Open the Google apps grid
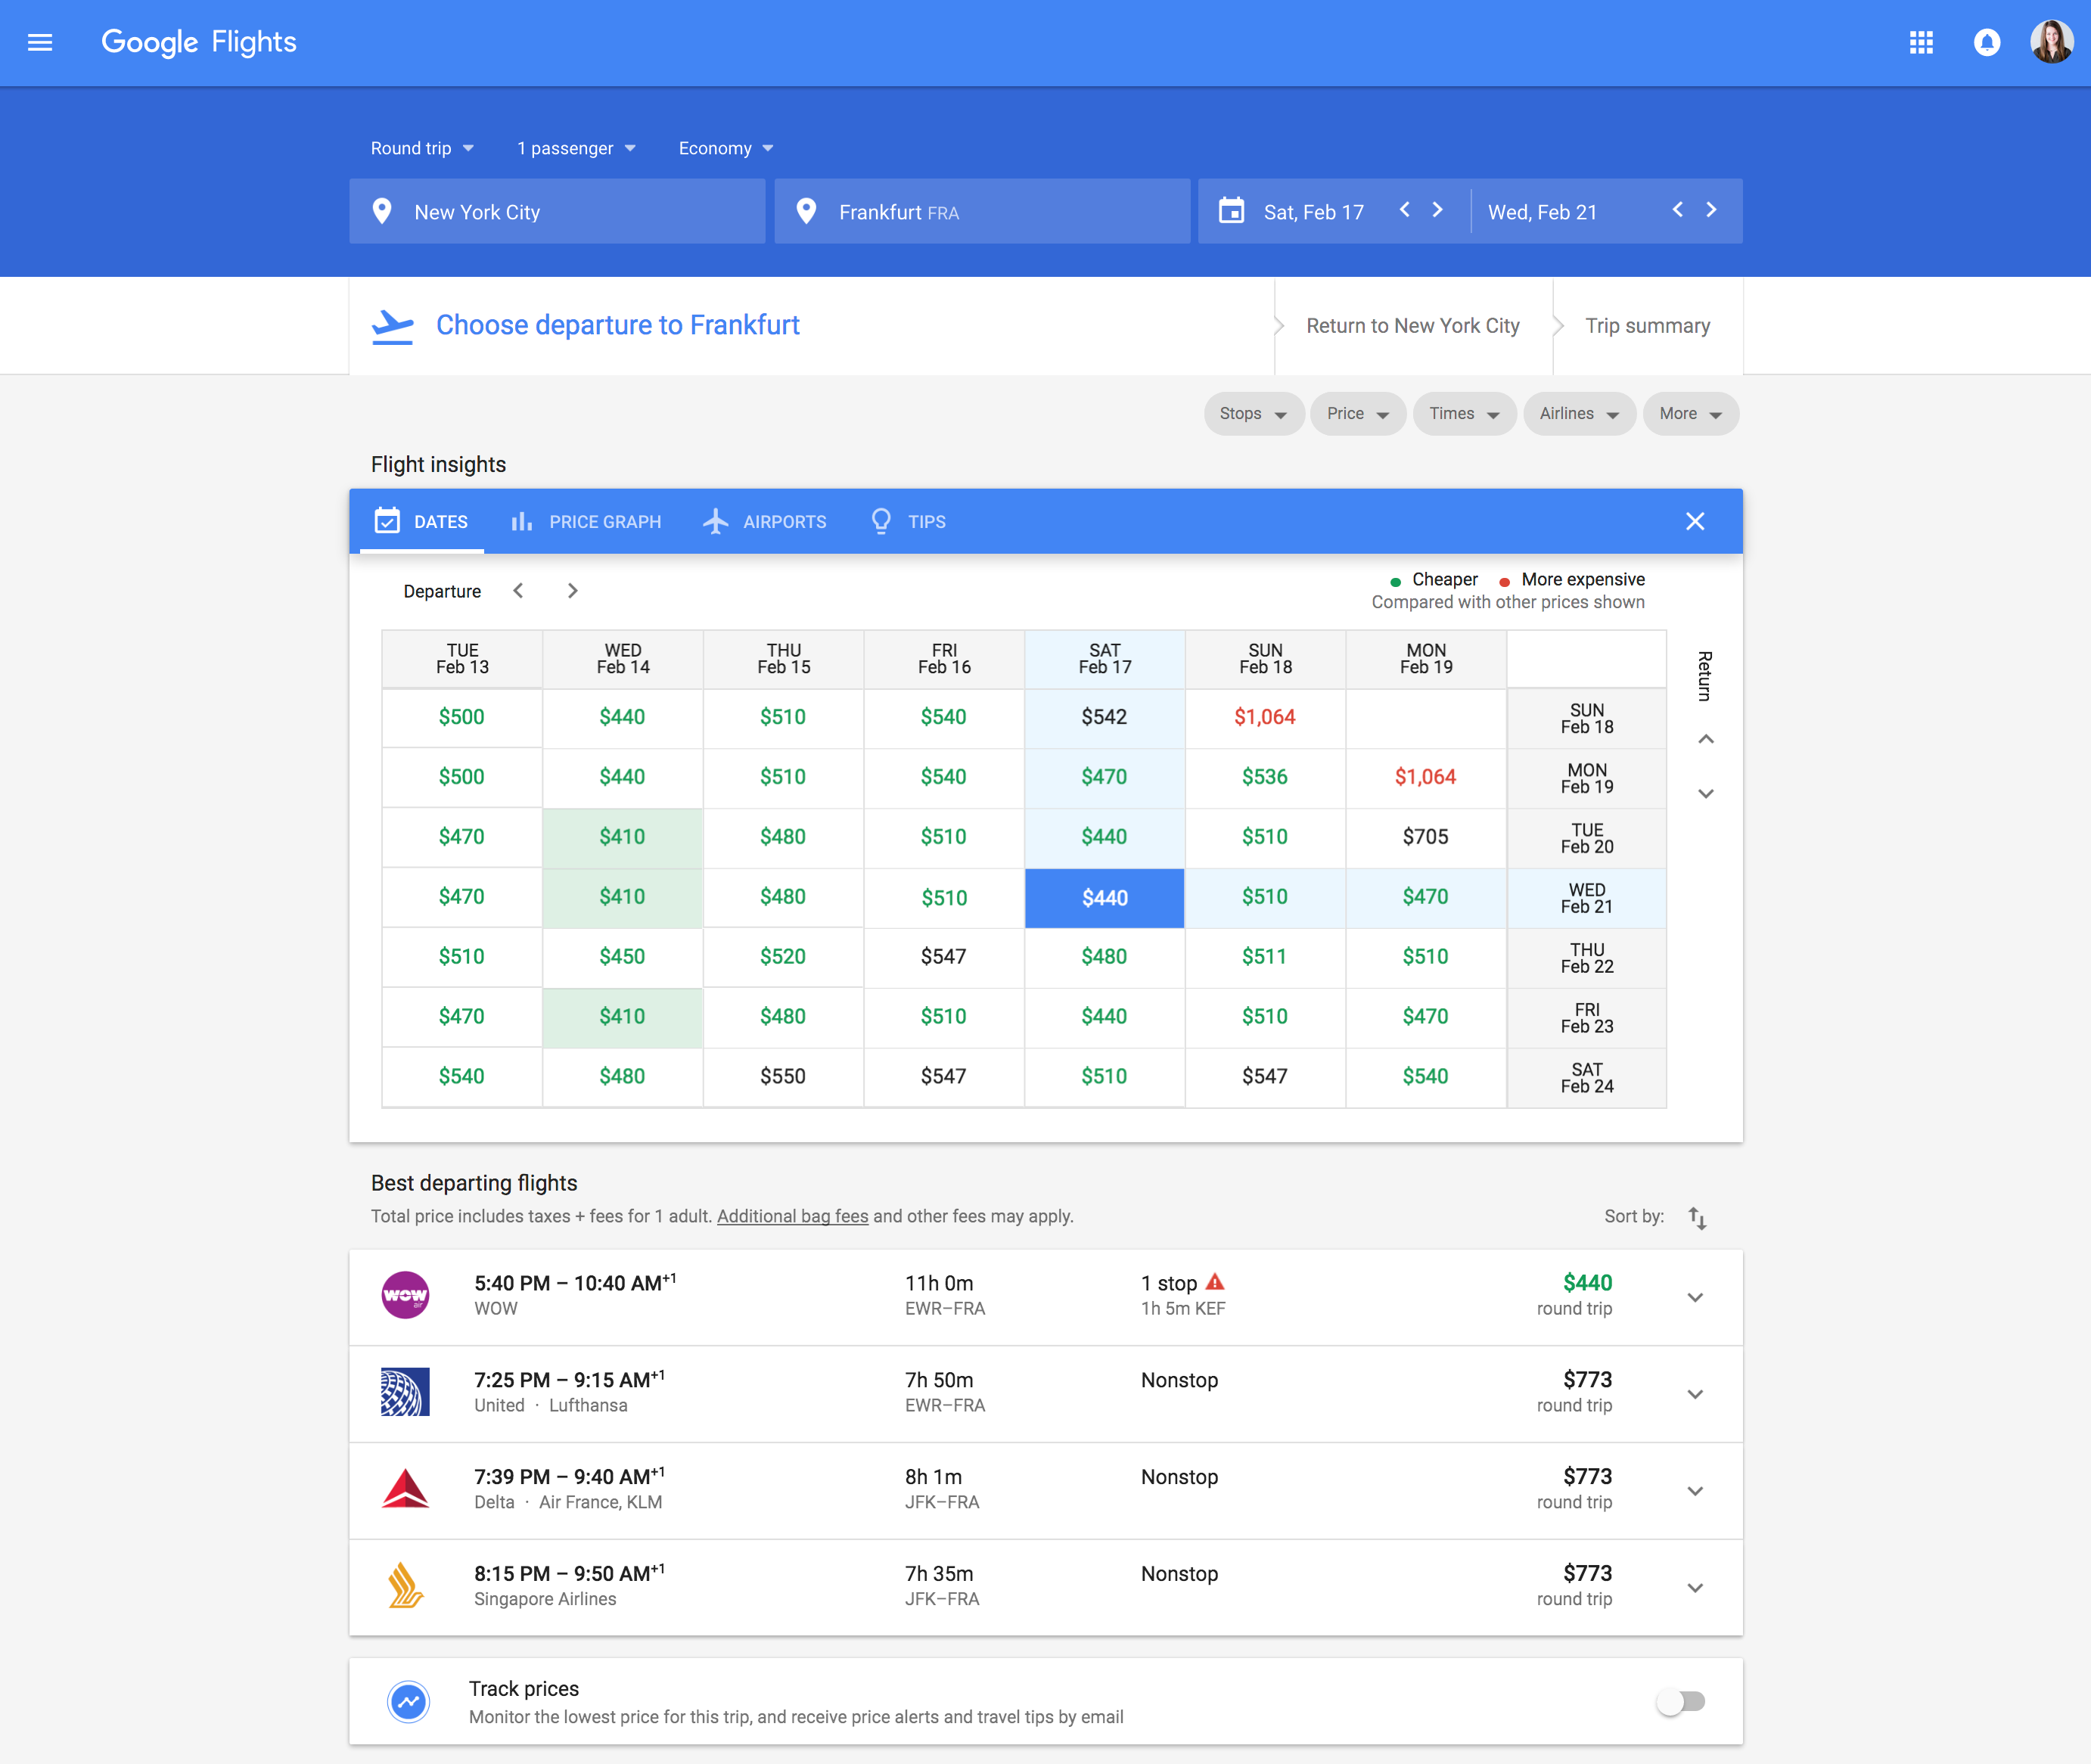 pyautogui.click(x=1921, y=42)
